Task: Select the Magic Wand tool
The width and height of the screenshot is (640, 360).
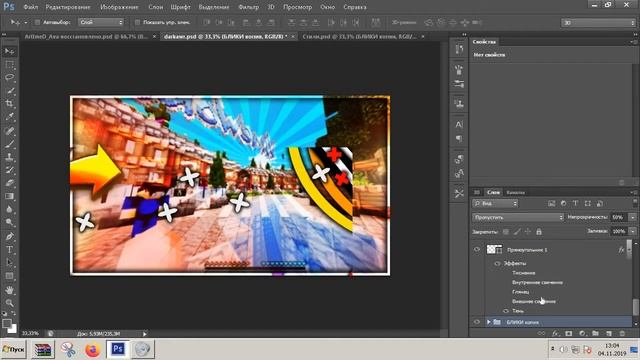Action: 9,91
